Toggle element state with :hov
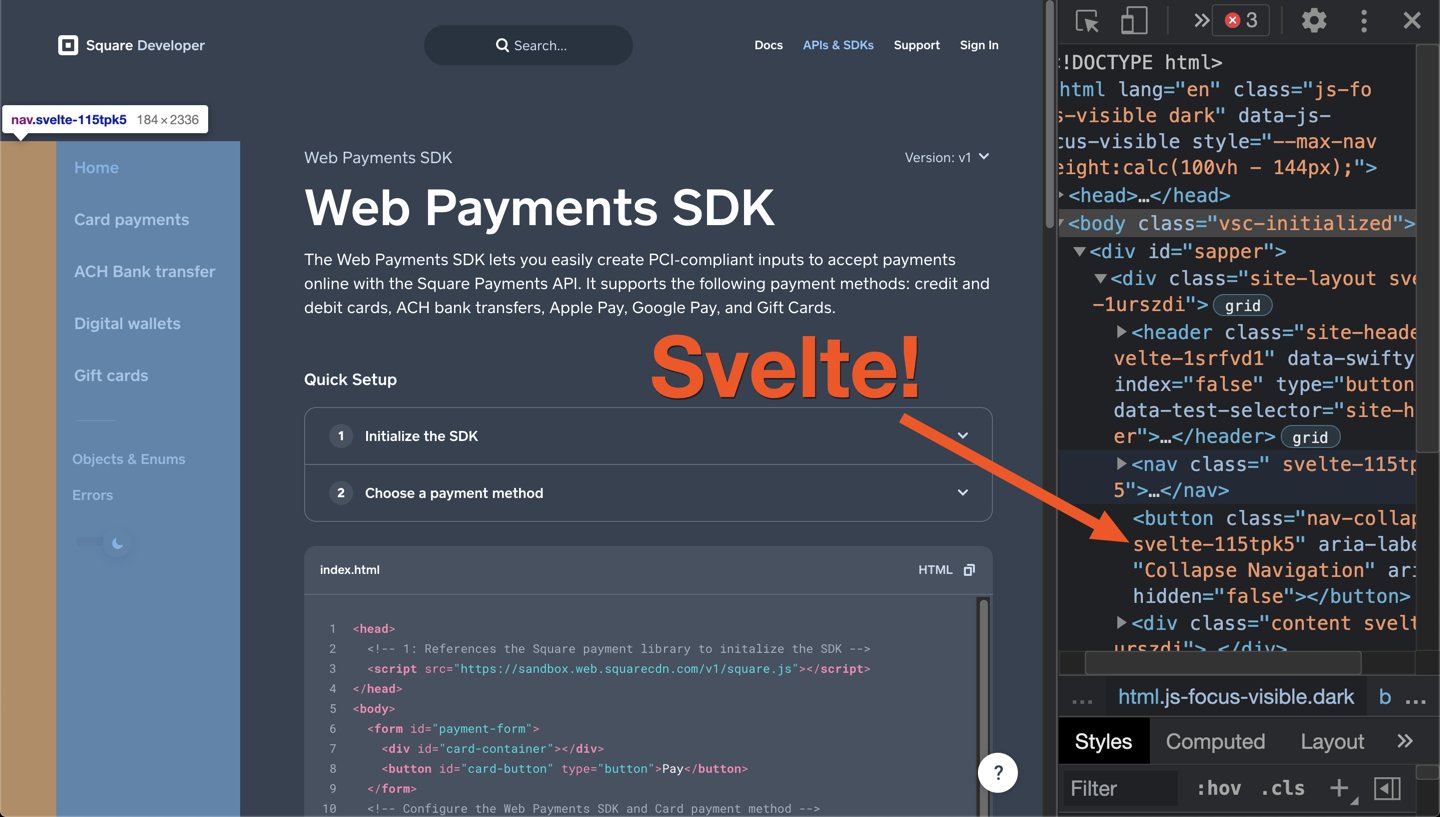The width and height of the screenshot is (1440, 817). 1217,788
